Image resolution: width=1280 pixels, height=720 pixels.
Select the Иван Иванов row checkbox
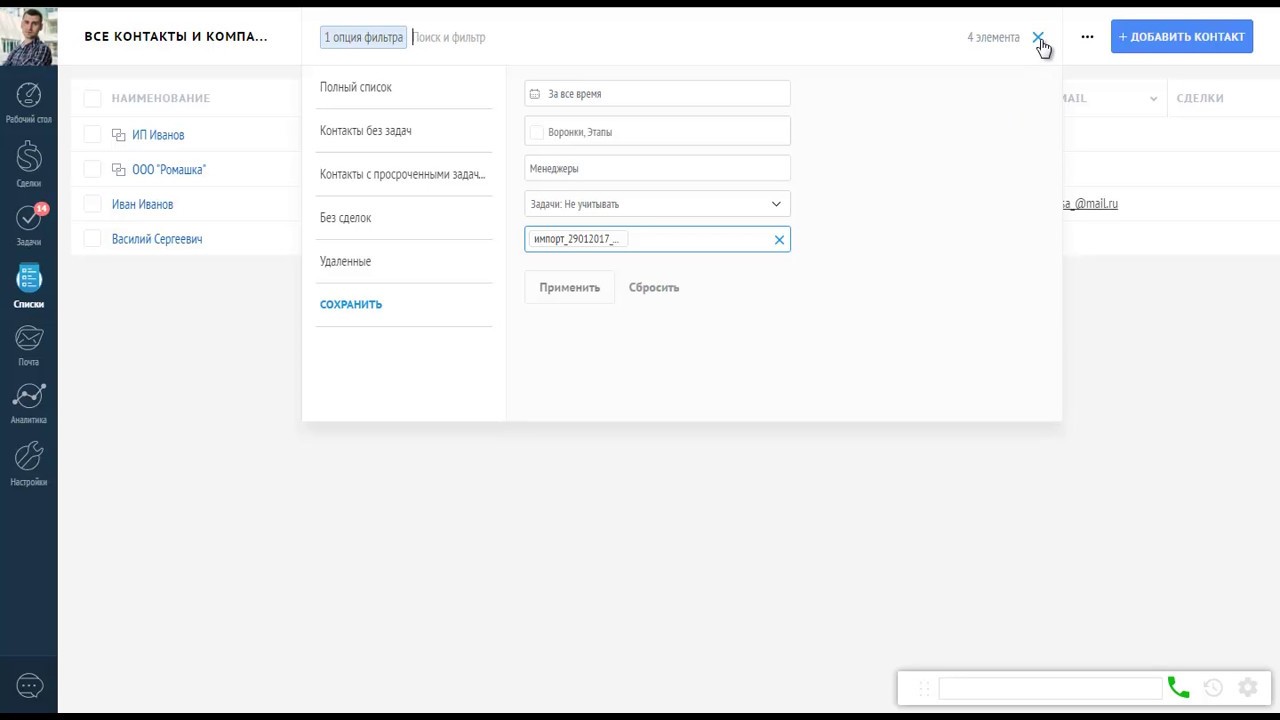coord(92,204)
